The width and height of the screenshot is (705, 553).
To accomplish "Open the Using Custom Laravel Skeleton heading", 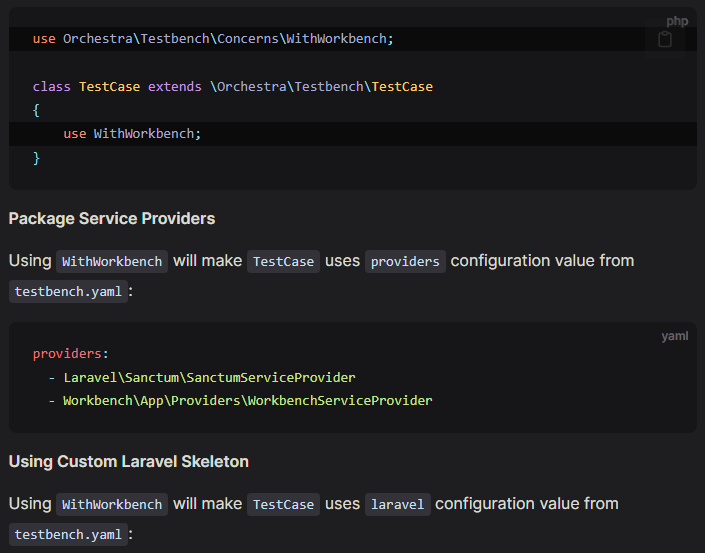I will click(x=129, y=461).
